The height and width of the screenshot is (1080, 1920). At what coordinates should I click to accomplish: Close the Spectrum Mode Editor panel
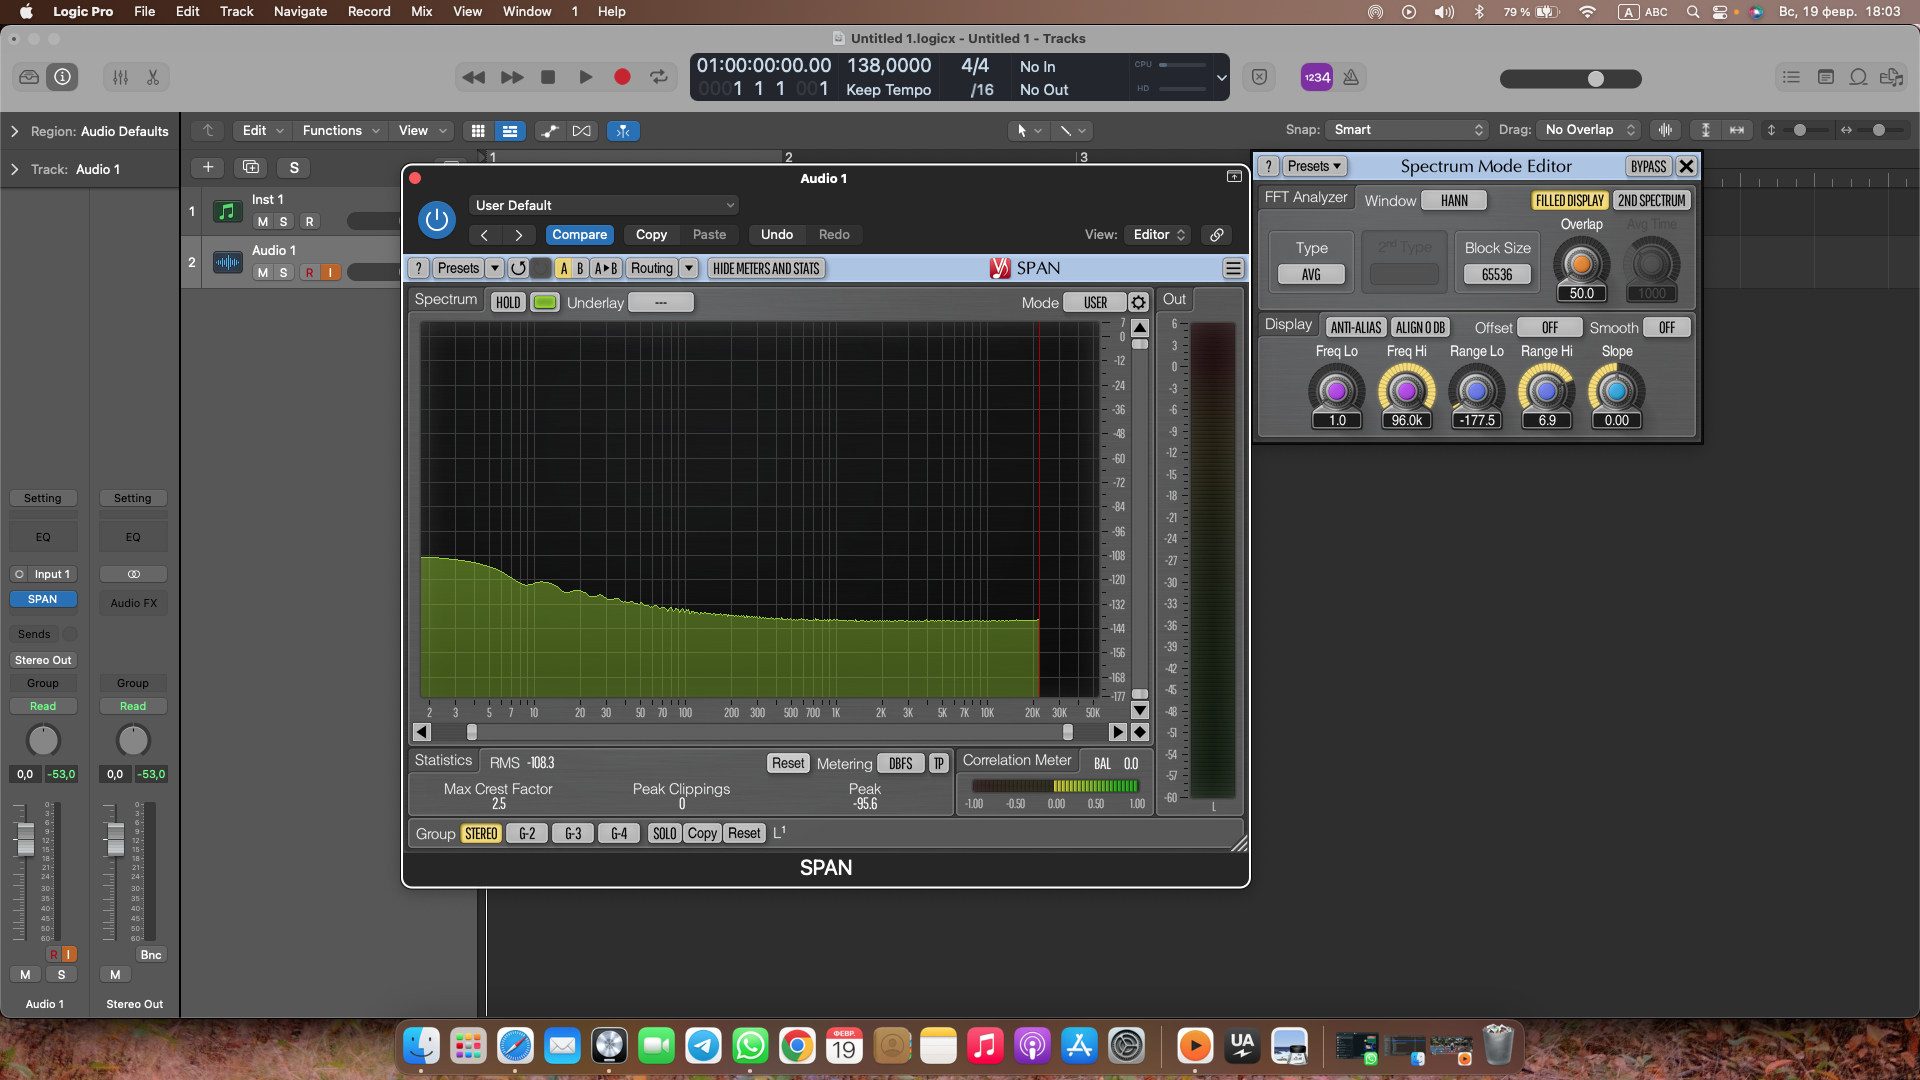click(1686, 166)
